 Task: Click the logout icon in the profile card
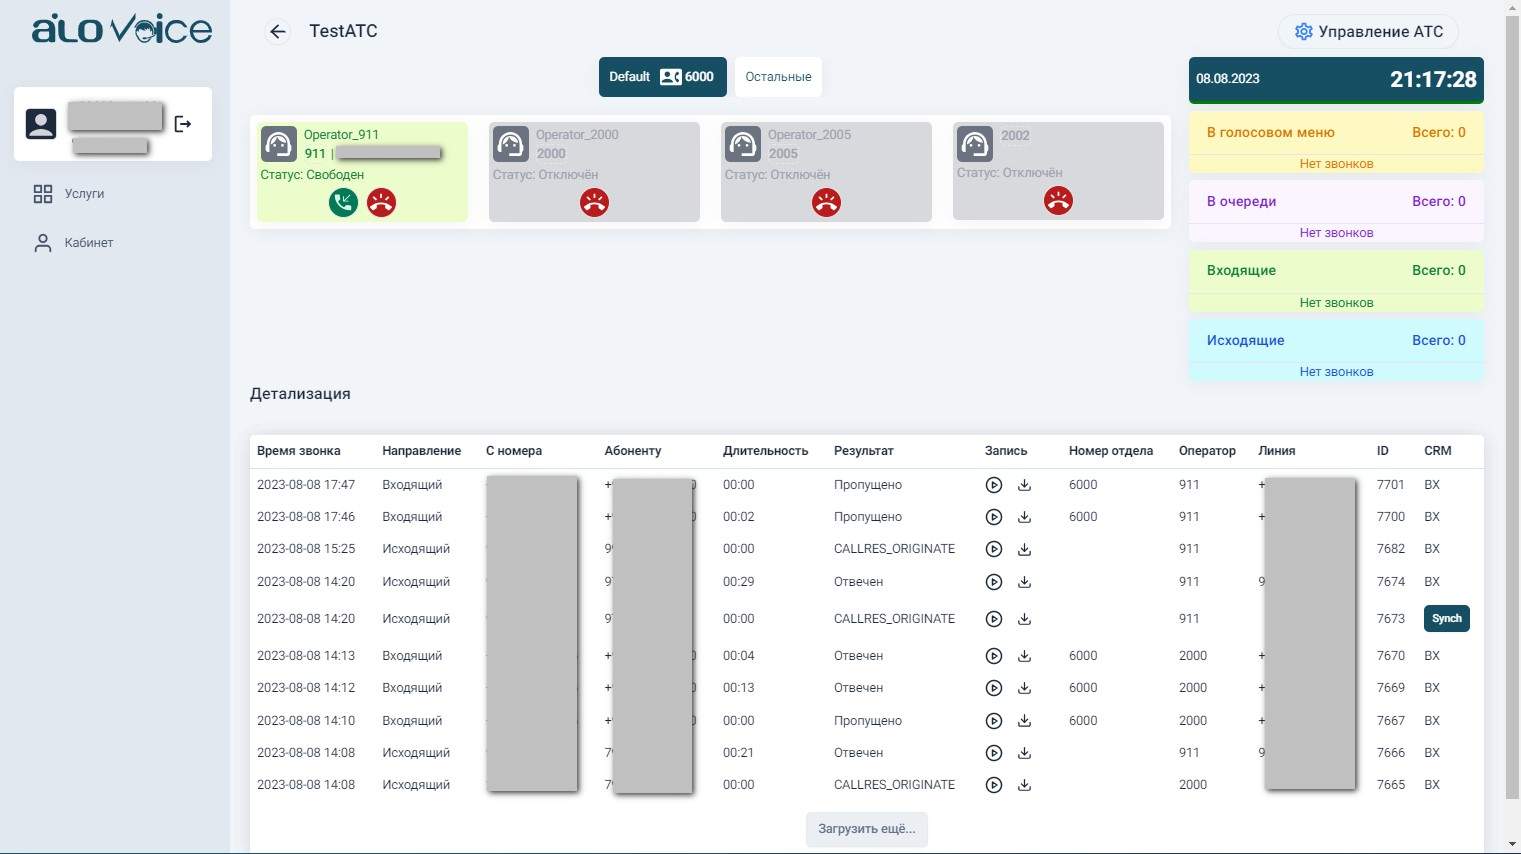click(x=183, y=124)
